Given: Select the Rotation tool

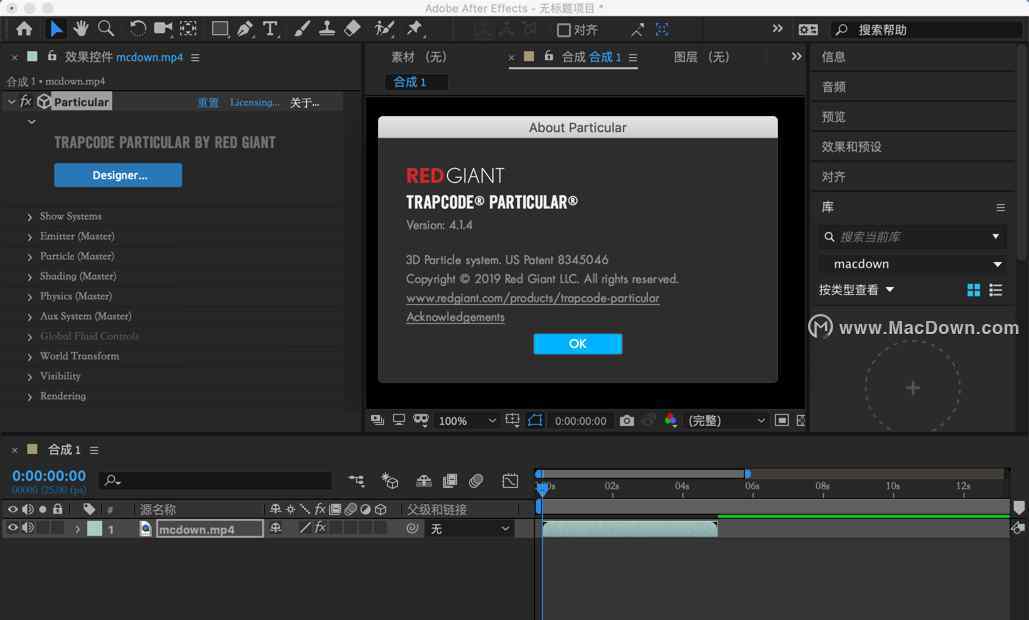Looking at the screenshot, I should [x=138, y=29].
